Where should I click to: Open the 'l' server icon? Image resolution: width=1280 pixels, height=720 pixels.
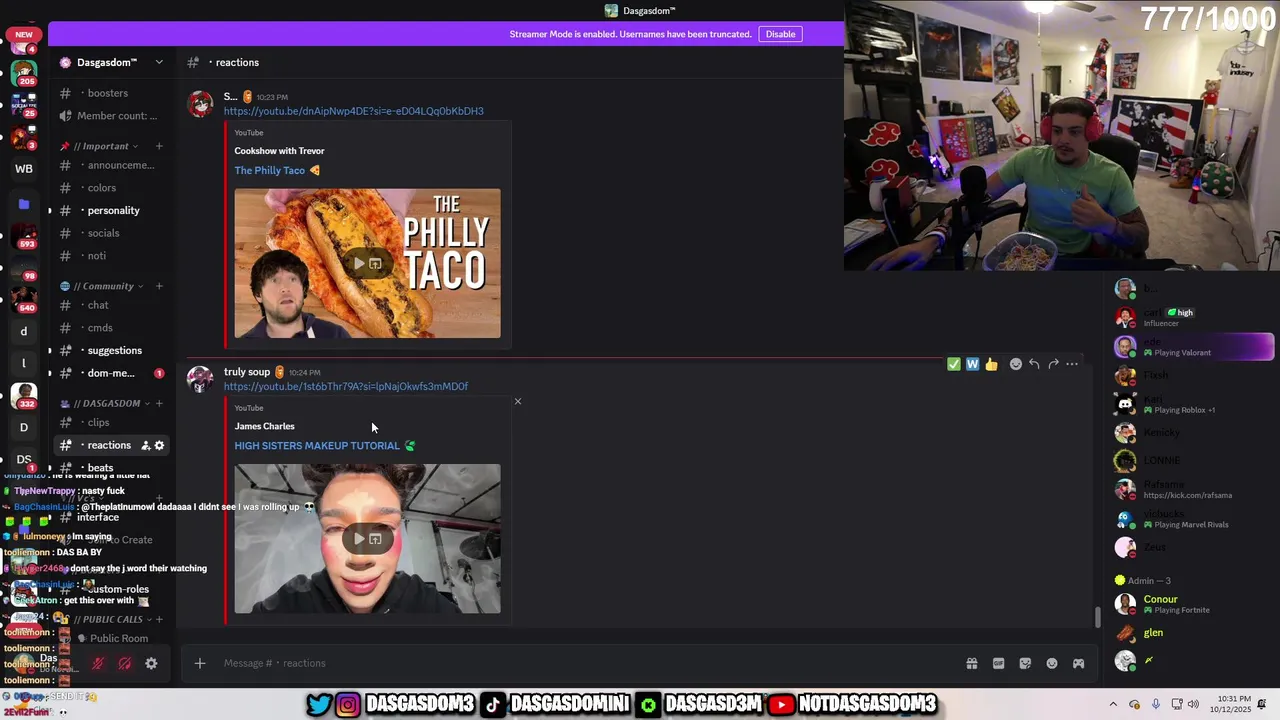click(24, 363)
